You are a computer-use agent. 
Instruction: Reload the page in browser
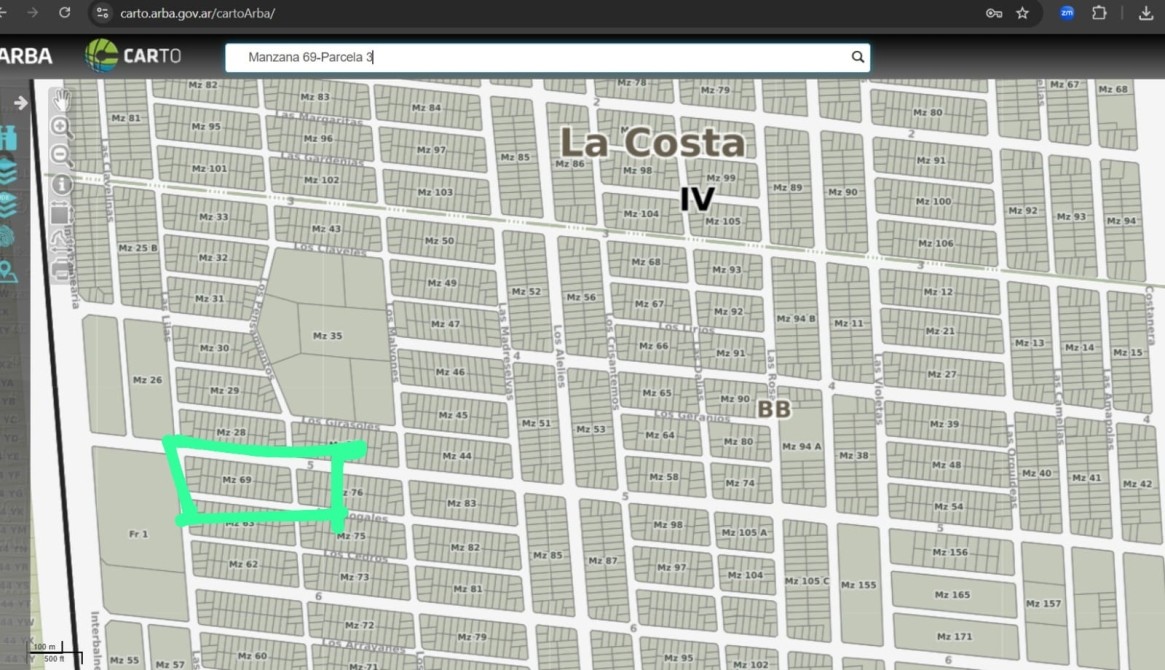(x=65, y=13)
